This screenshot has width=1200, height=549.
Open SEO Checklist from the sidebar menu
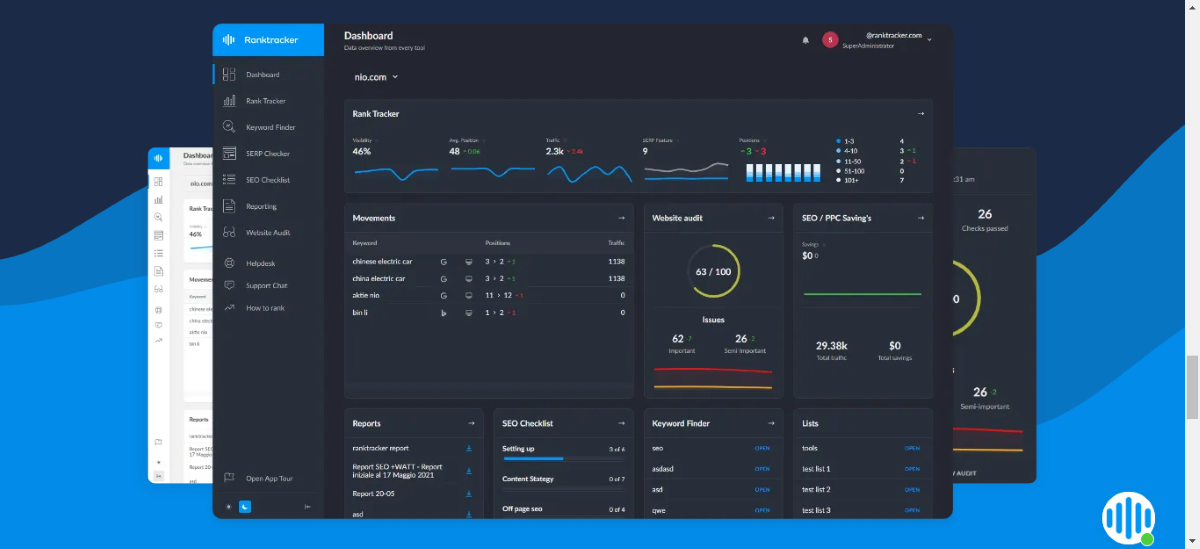click(268, 180)
